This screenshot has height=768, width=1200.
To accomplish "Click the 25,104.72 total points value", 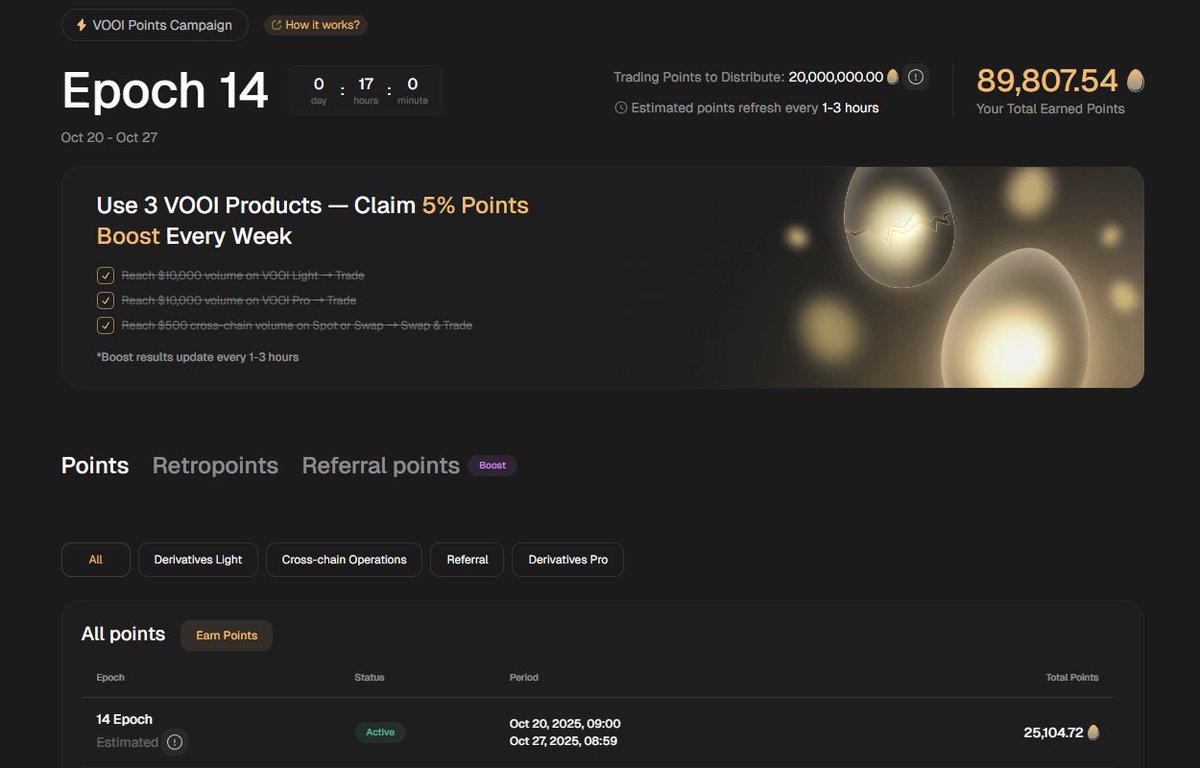I will click(1053, 732).
